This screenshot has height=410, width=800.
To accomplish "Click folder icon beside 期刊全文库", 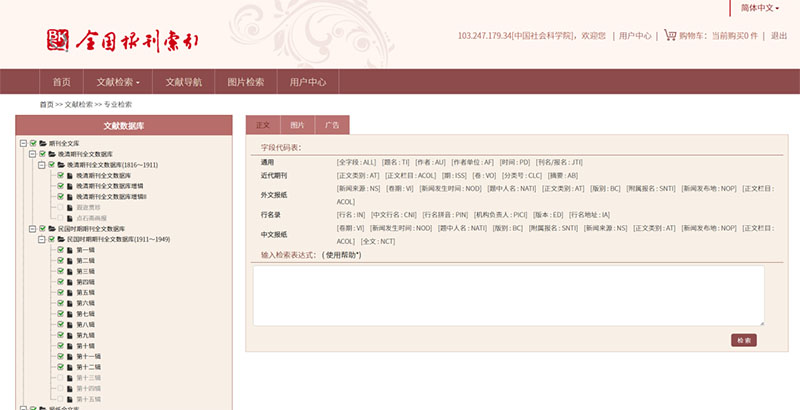I will (x=43, y=143).
